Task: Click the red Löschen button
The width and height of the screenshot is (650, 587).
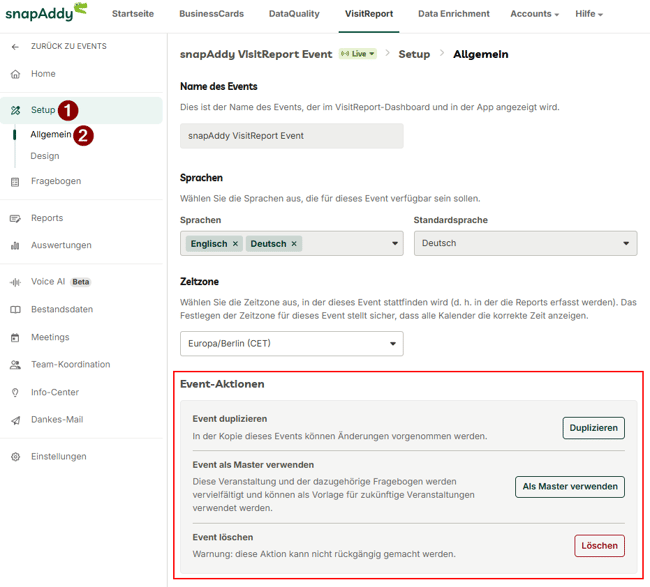Action: [599, 546]
